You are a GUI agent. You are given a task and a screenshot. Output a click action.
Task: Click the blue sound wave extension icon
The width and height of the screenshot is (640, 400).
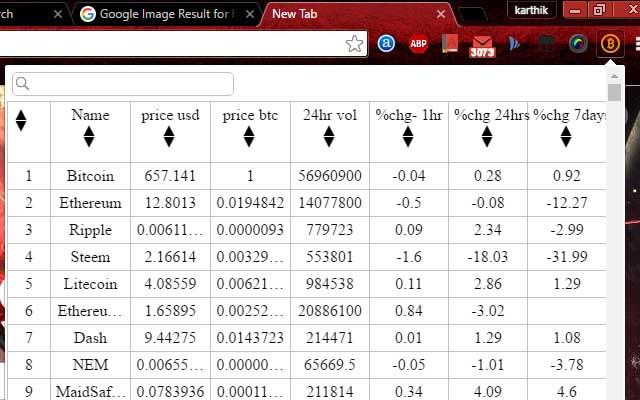click(514, 44)
